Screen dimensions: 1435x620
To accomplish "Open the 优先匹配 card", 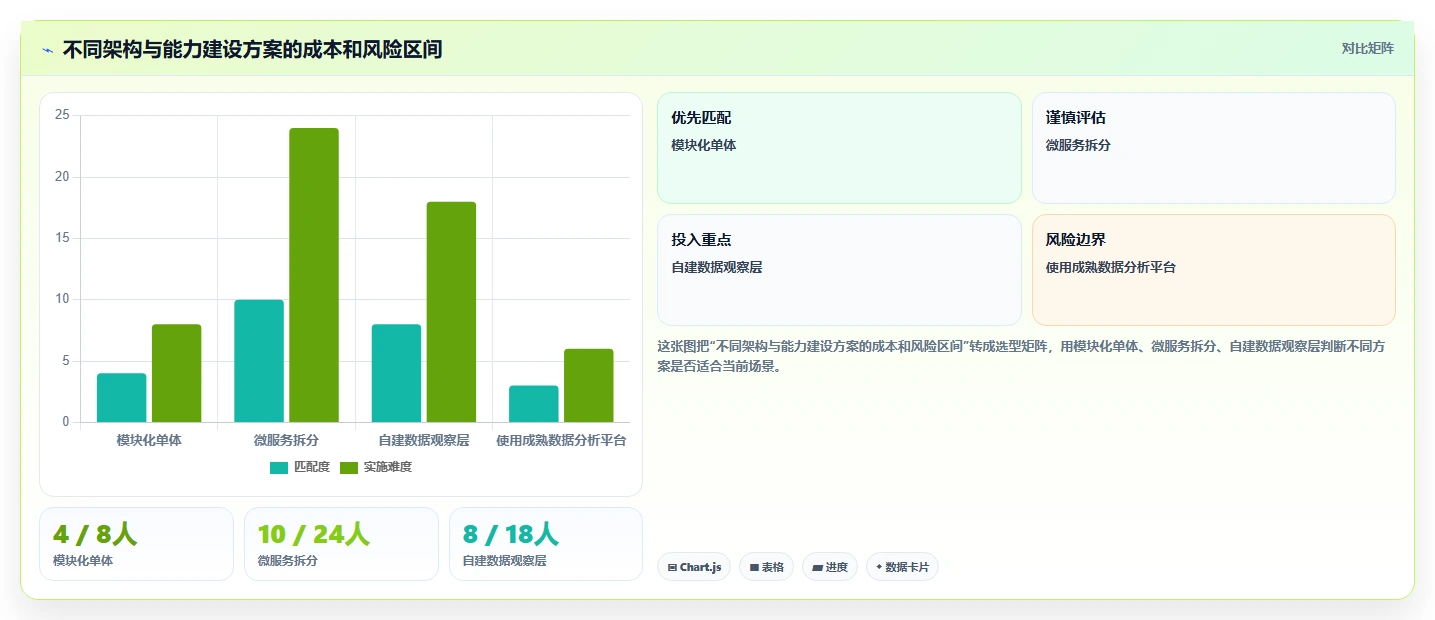I will click(839, 148).
